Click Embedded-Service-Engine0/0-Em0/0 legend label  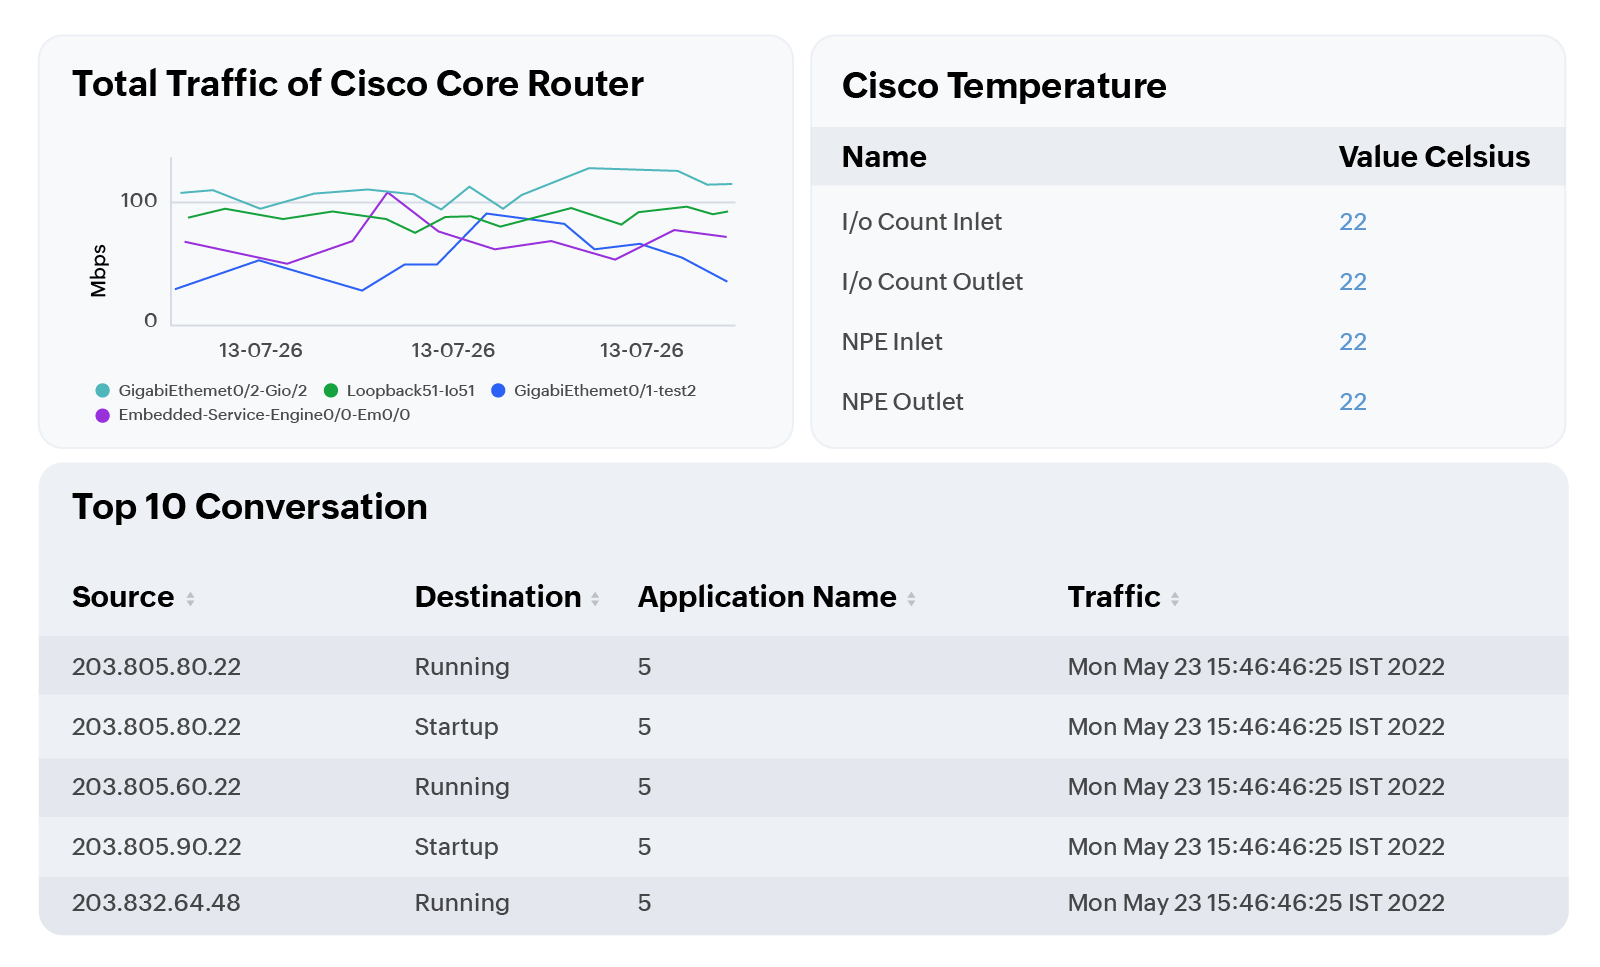[x=264, y=415]
